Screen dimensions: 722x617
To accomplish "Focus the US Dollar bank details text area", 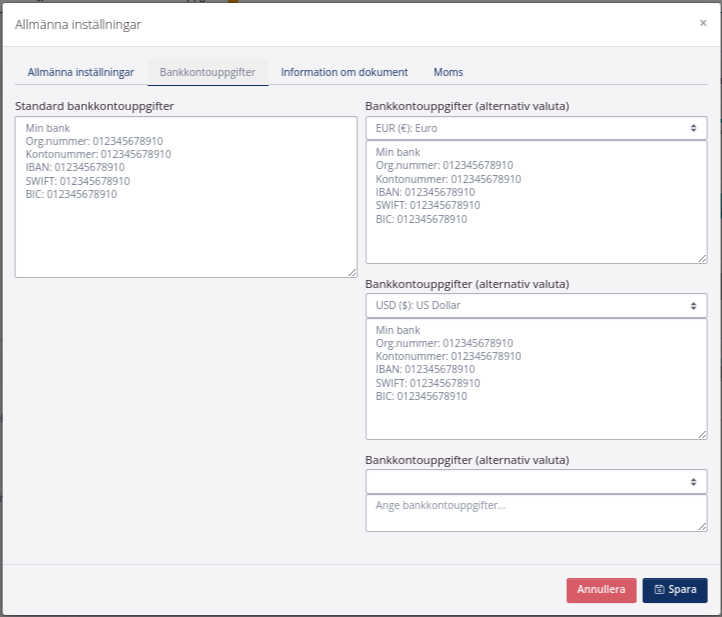I will [x=536, y=410].
